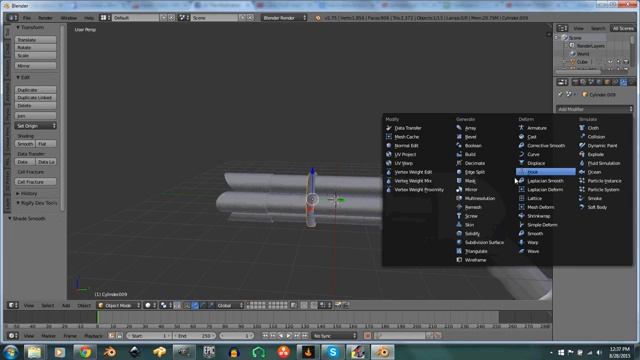Click the Delete button in Edit panel

(x=36, y=106)
